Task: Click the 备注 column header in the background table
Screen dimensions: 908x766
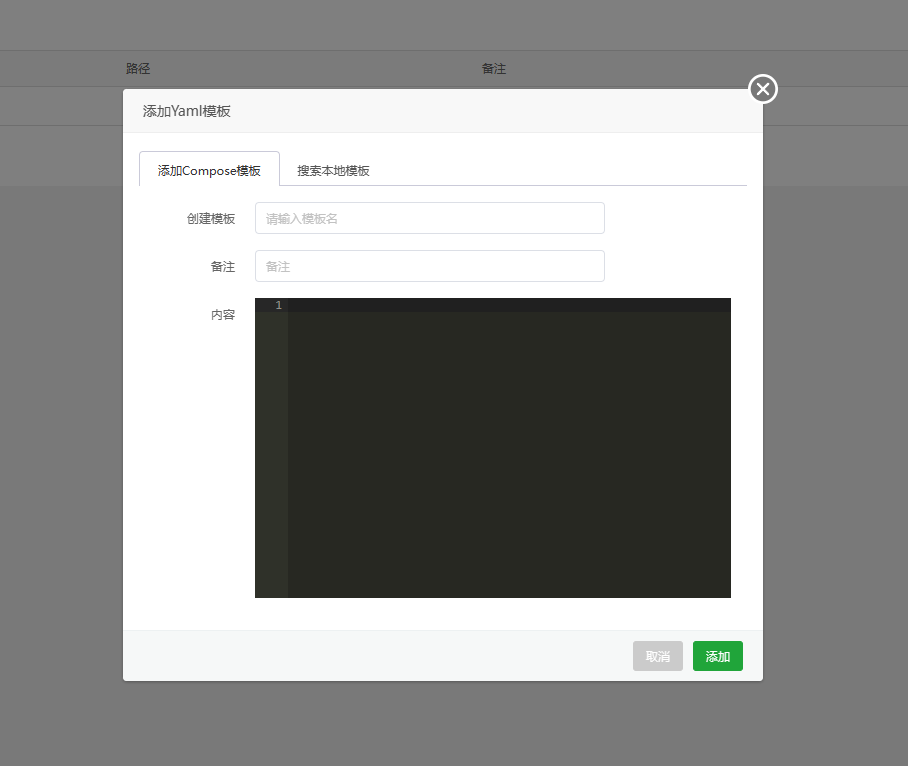Action: 494,69
